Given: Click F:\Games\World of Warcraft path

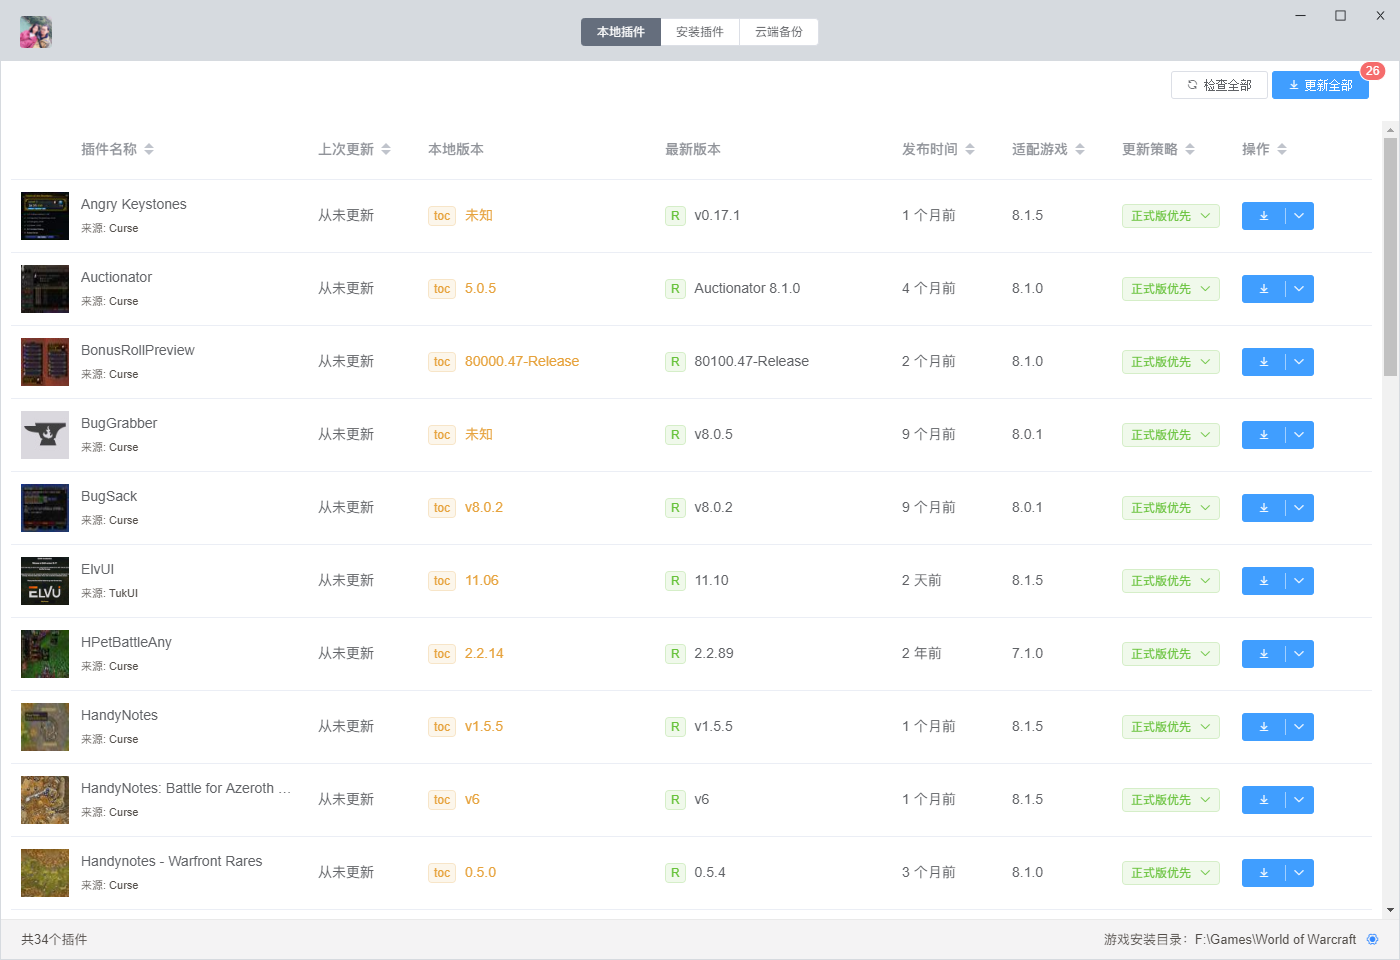Looking at the screenshot, I should 1275,939.
